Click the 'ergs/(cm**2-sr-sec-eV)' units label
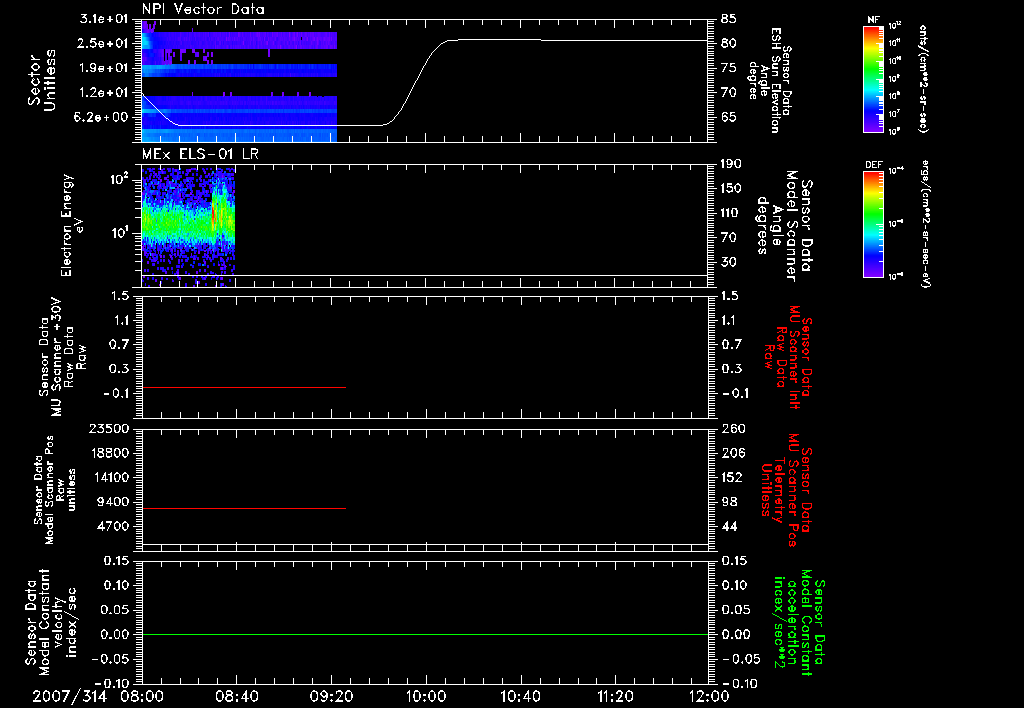This screenshot has width=1024, height=708. pyautogui.click(x=926, y=224)
